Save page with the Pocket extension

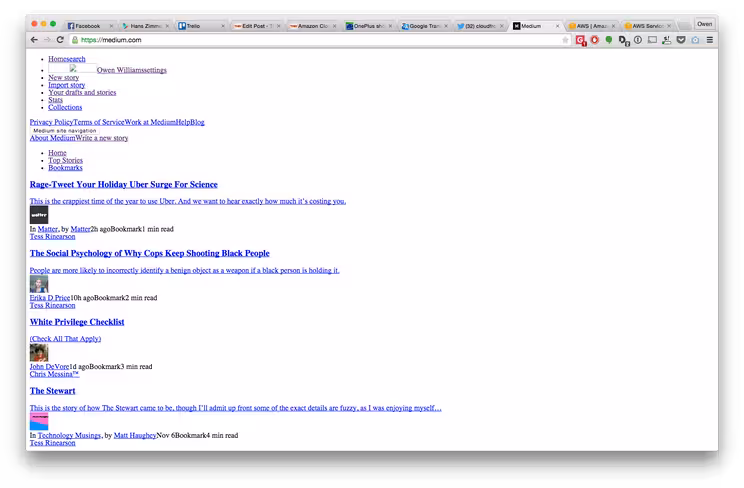681,40
